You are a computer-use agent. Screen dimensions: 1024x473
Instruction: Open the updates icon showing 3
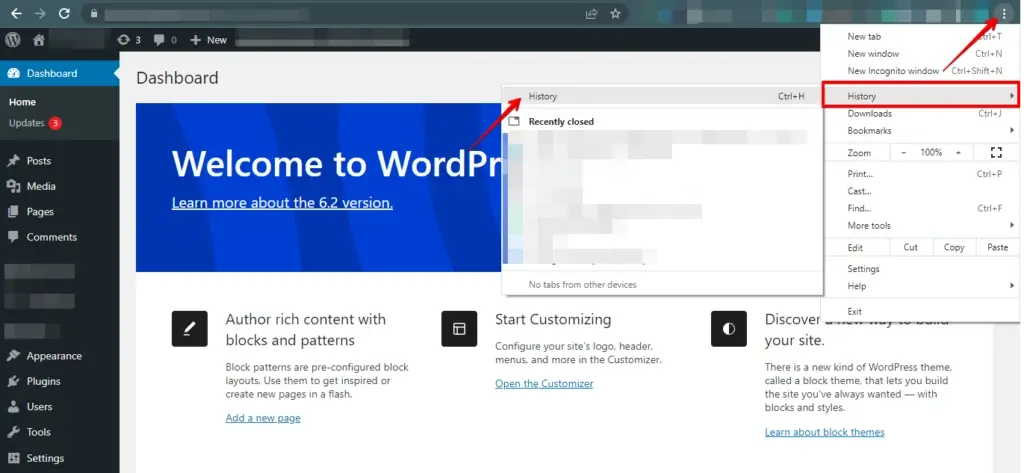[129, 40]
